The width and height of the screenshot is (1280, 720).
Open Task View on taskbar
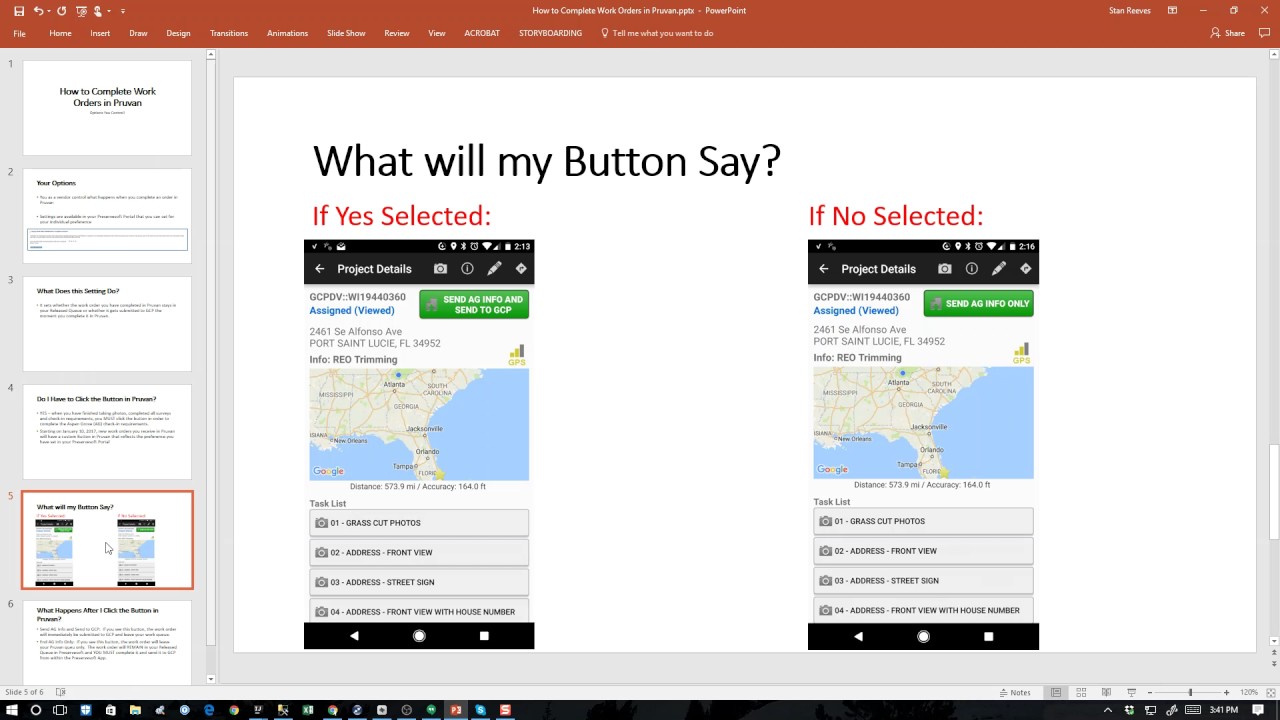[60, 710]
